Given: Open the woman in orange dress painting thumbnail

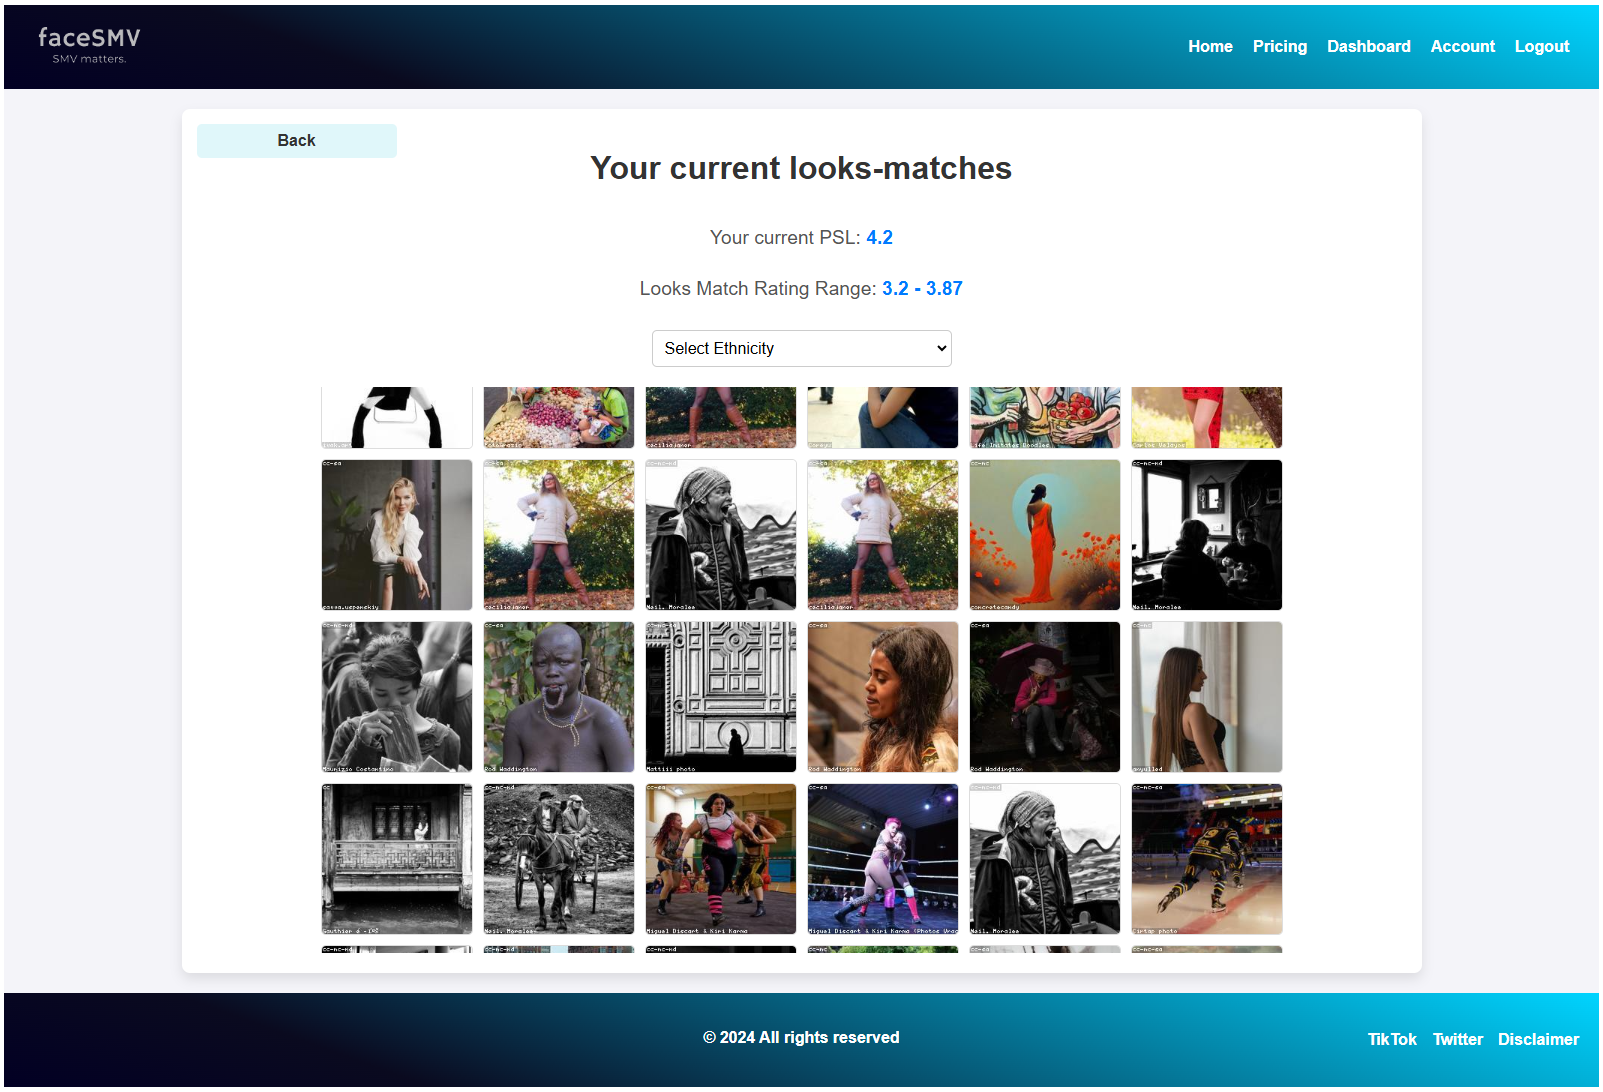Looking at the screenshot, I should coord(1045,535).
